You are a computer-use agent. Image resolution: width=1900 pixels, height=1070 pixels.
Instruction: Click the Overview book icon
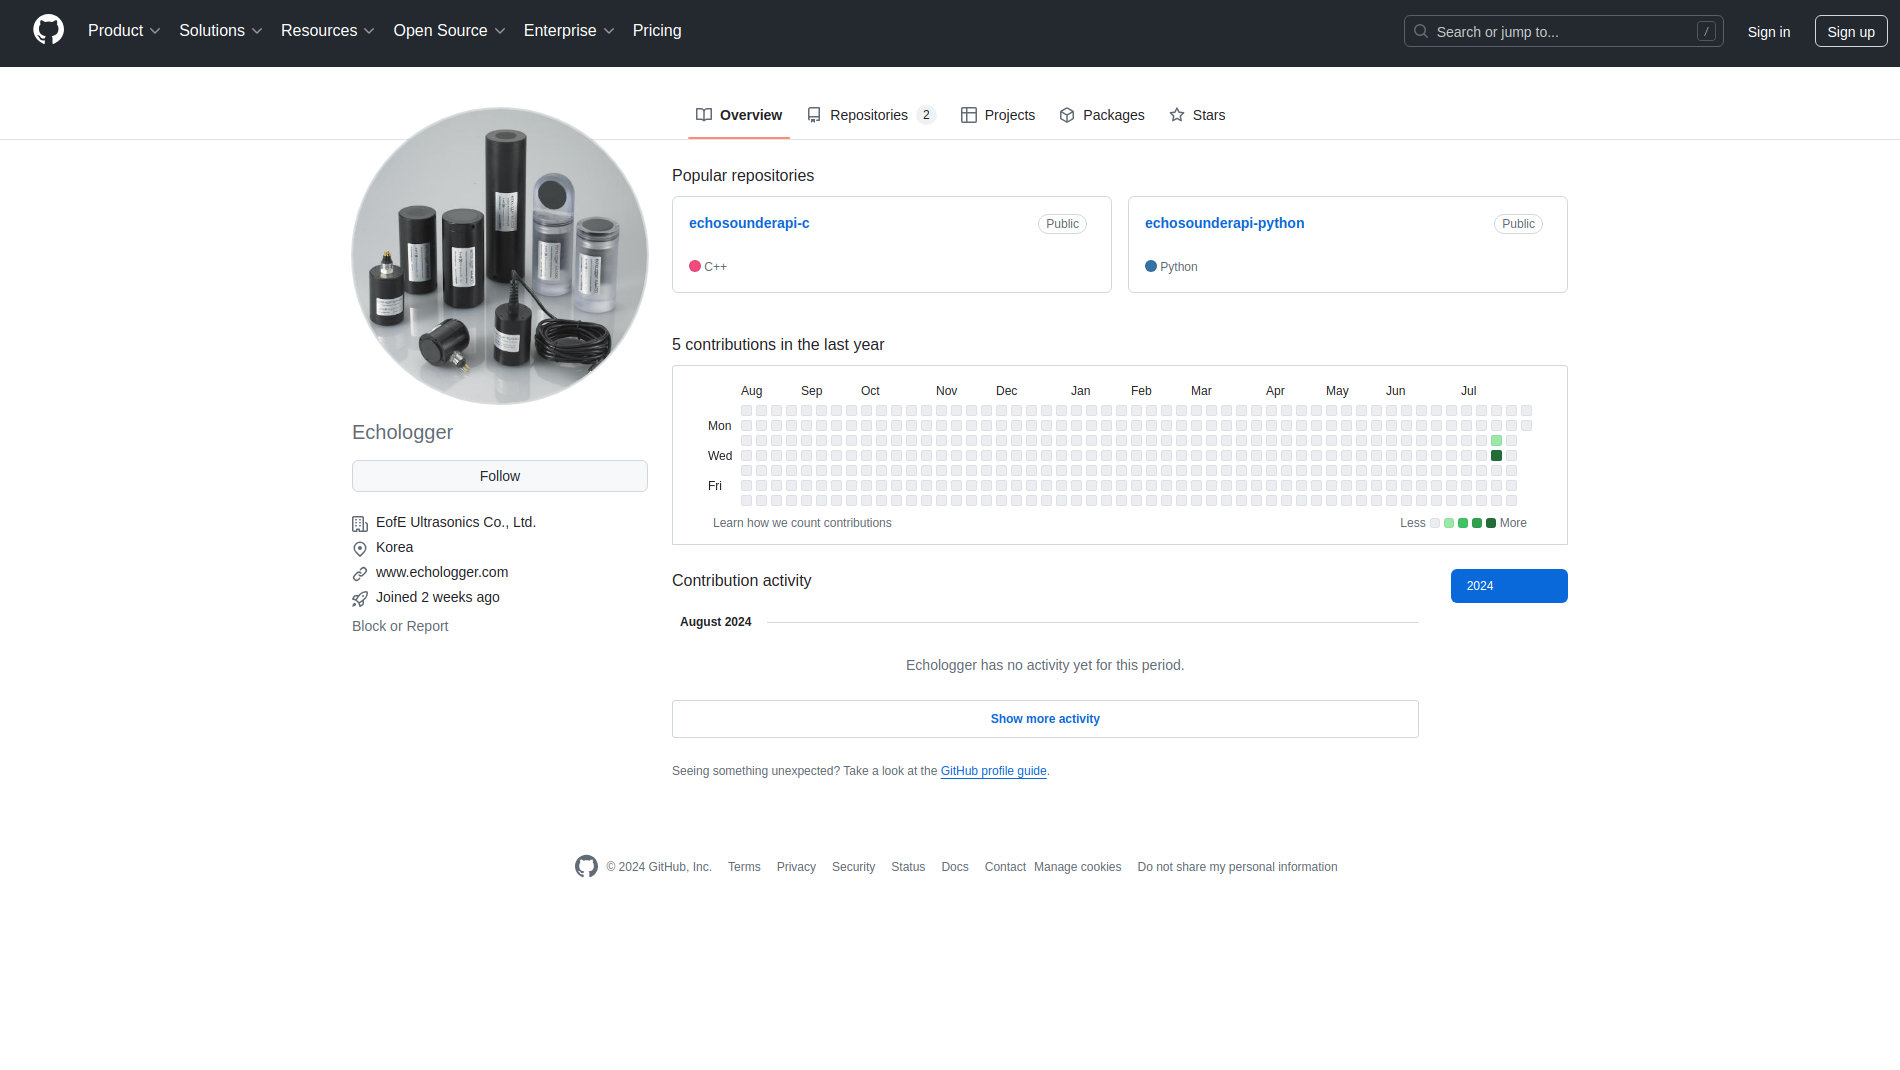[x=704, y=115]
